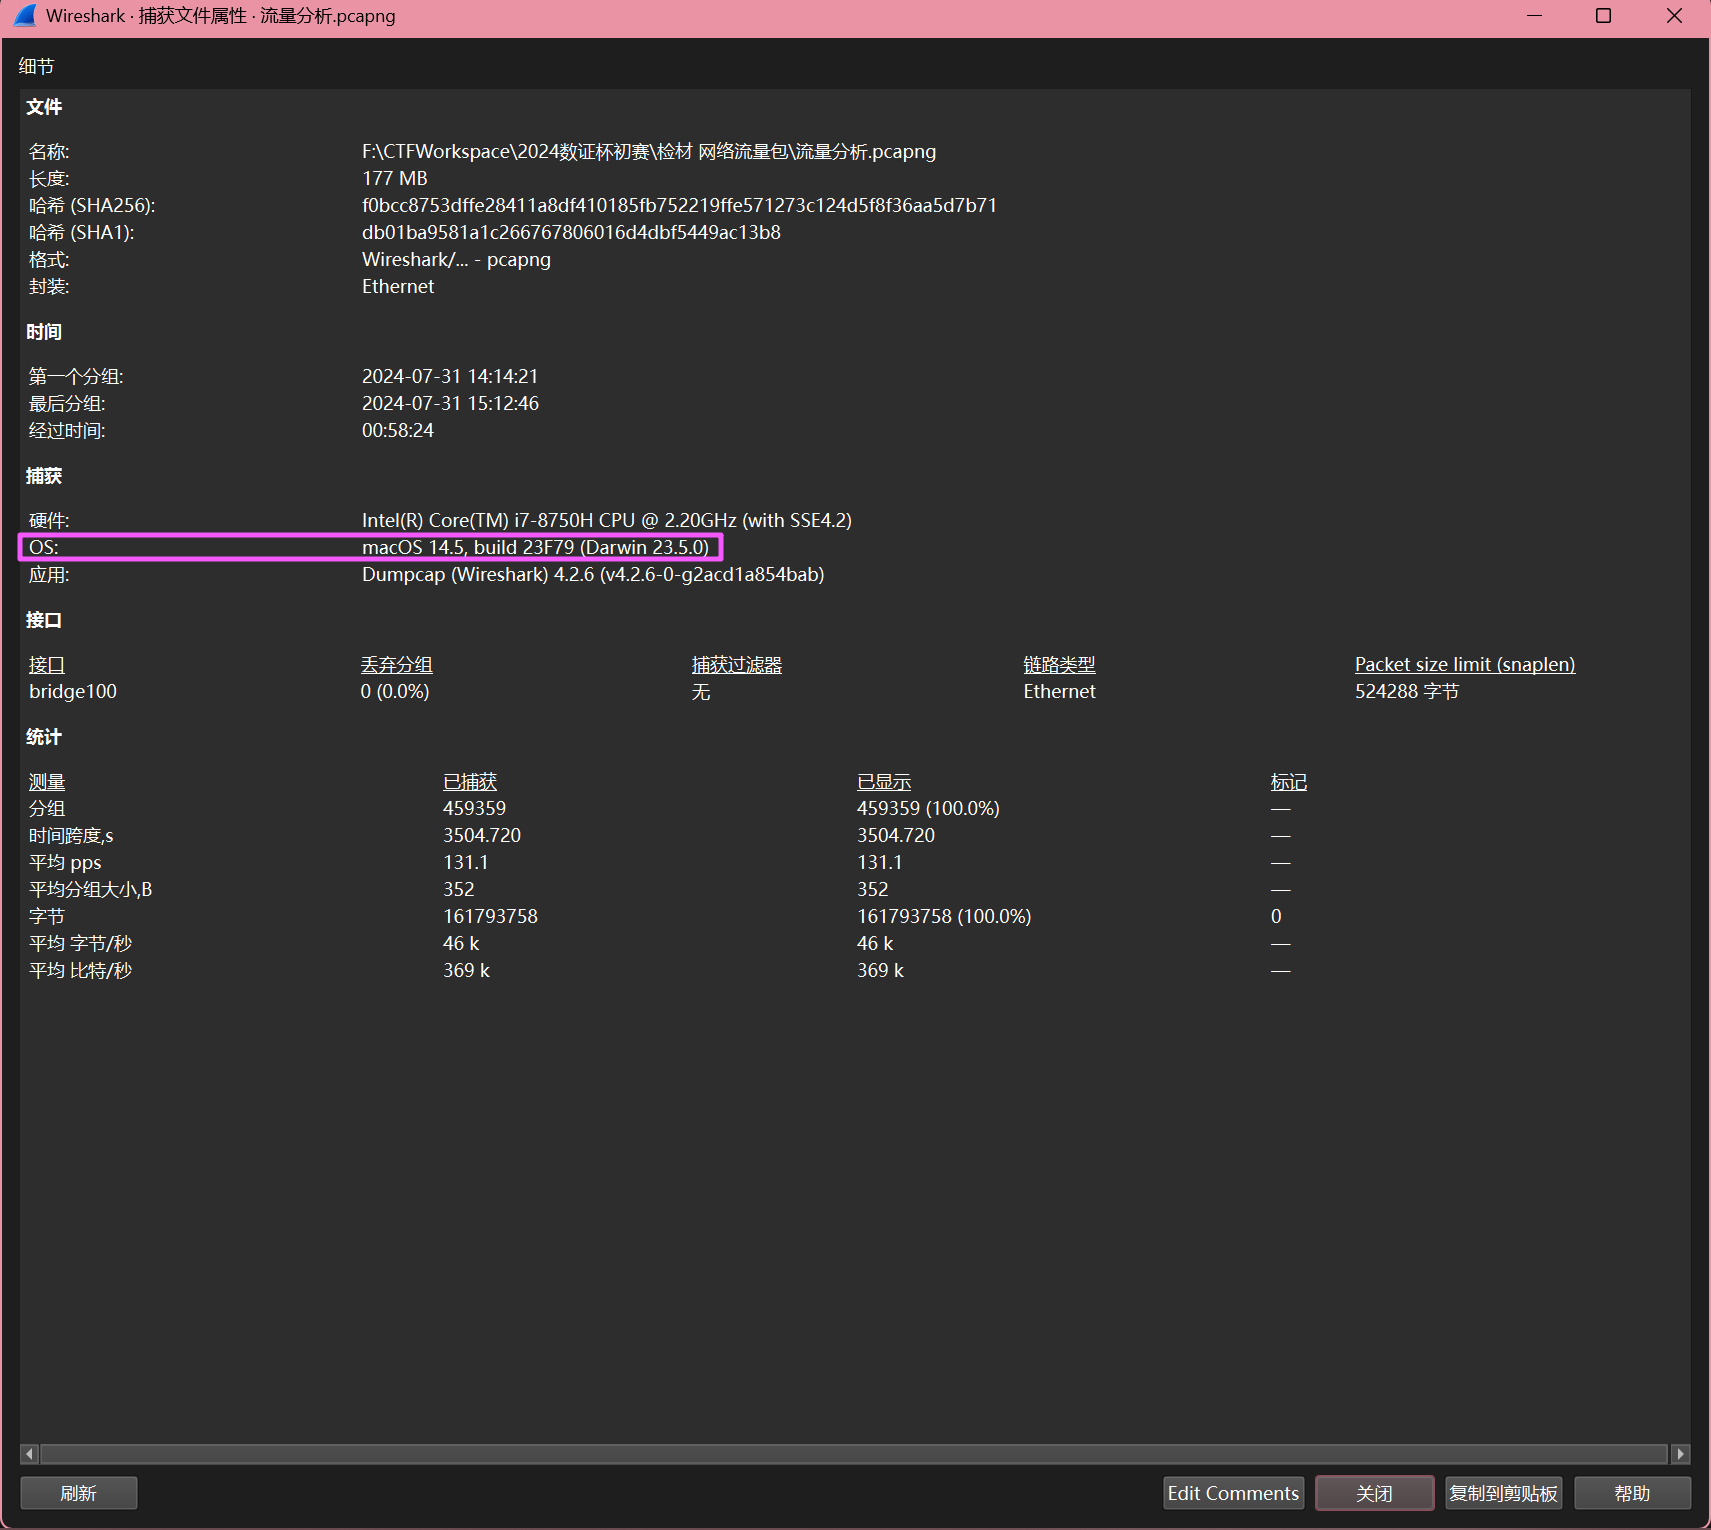The width and height of the screenshot is (1711, 1530).
Task: Click the OS value macOS 14.5, build 23F79
Action: 535,547
